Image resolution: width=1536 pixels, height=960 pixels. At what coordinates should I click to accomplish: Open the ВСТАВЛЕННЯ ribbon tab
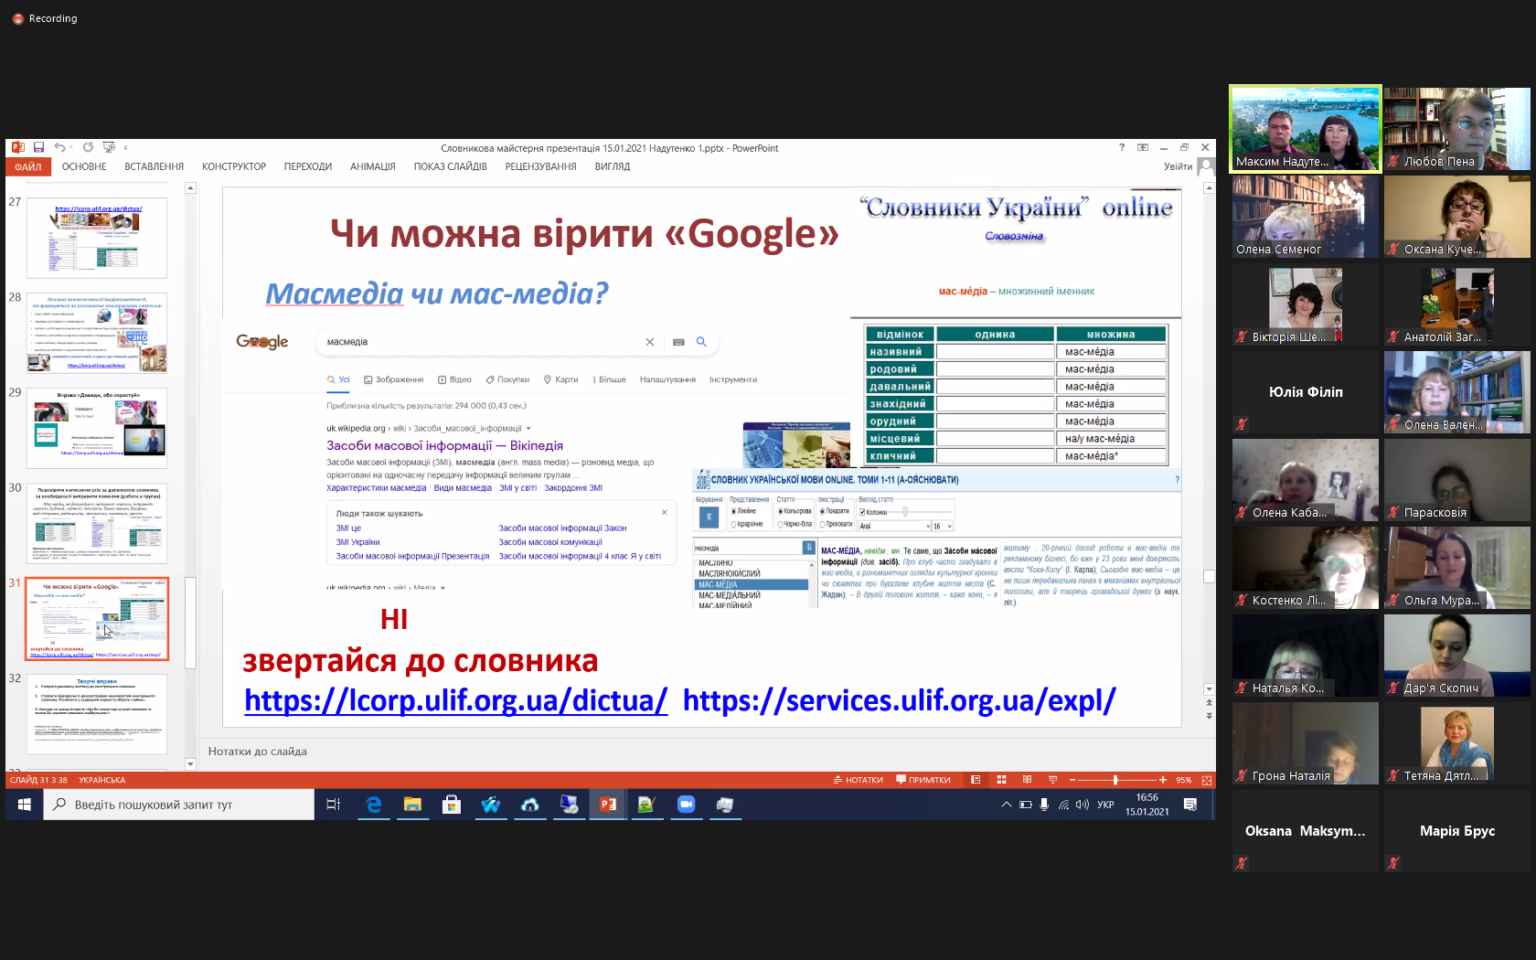click(x=154, y=167)
